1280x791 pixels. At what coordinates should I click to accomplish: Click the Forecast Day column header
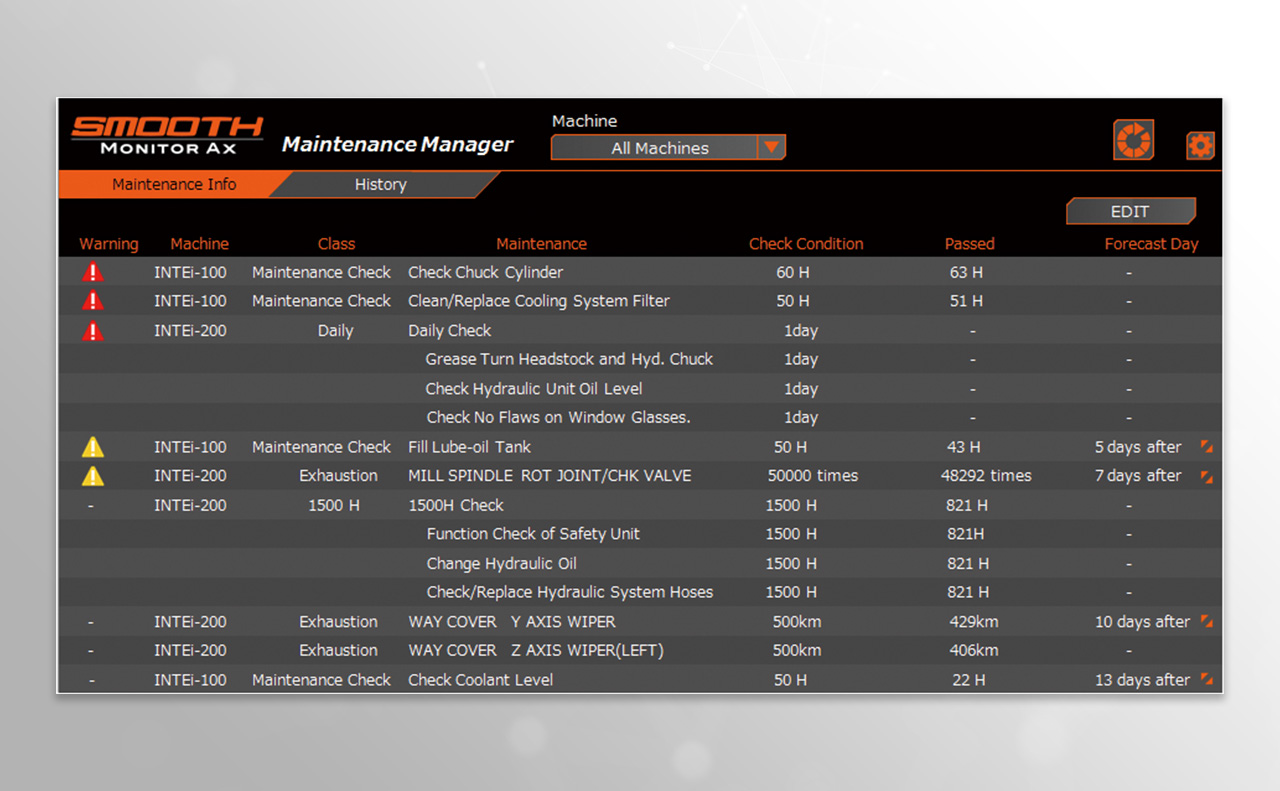click(1151, 243)
